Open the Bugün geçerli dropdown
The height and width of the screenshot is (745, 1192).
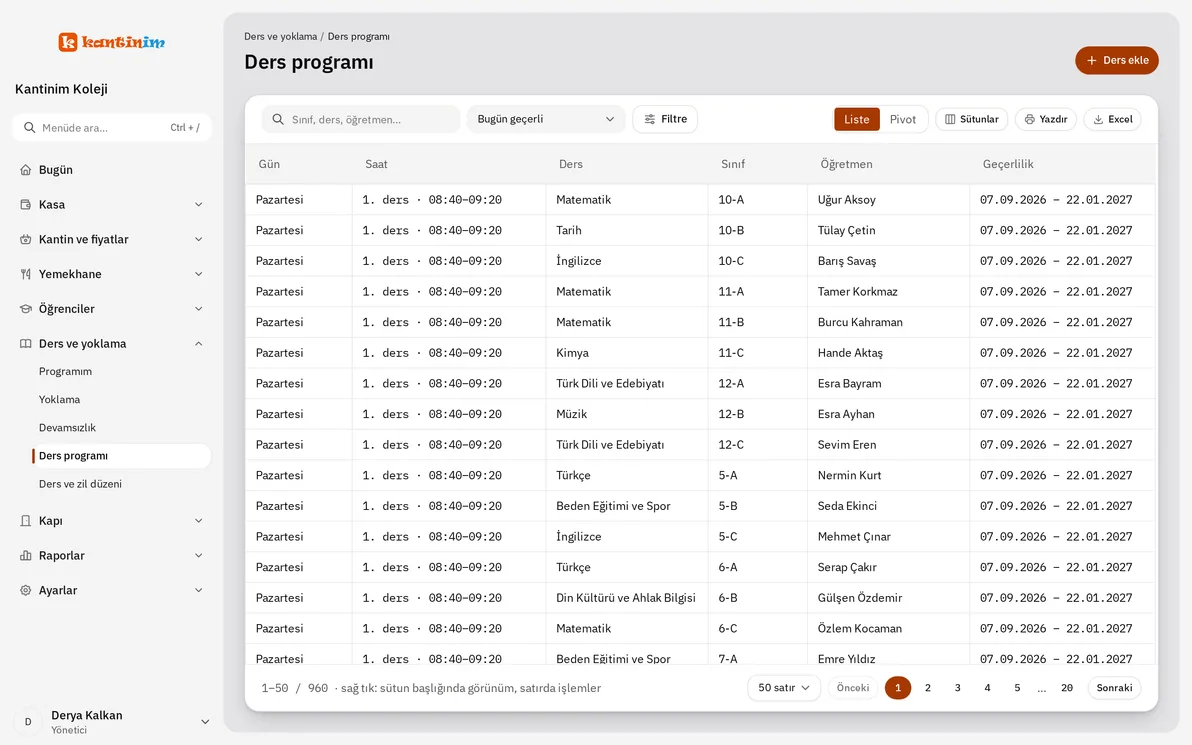546,119
